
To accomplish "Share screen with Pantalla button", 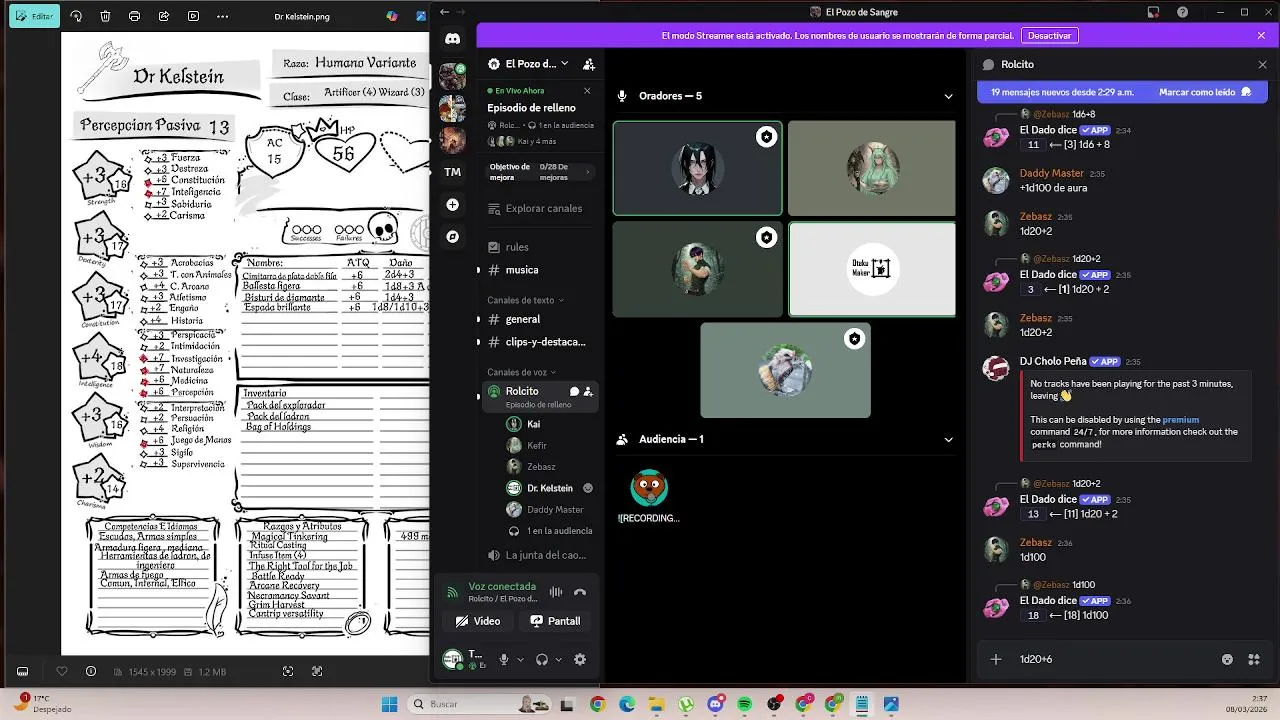I will pyautogui.click(x=555, y=621).
